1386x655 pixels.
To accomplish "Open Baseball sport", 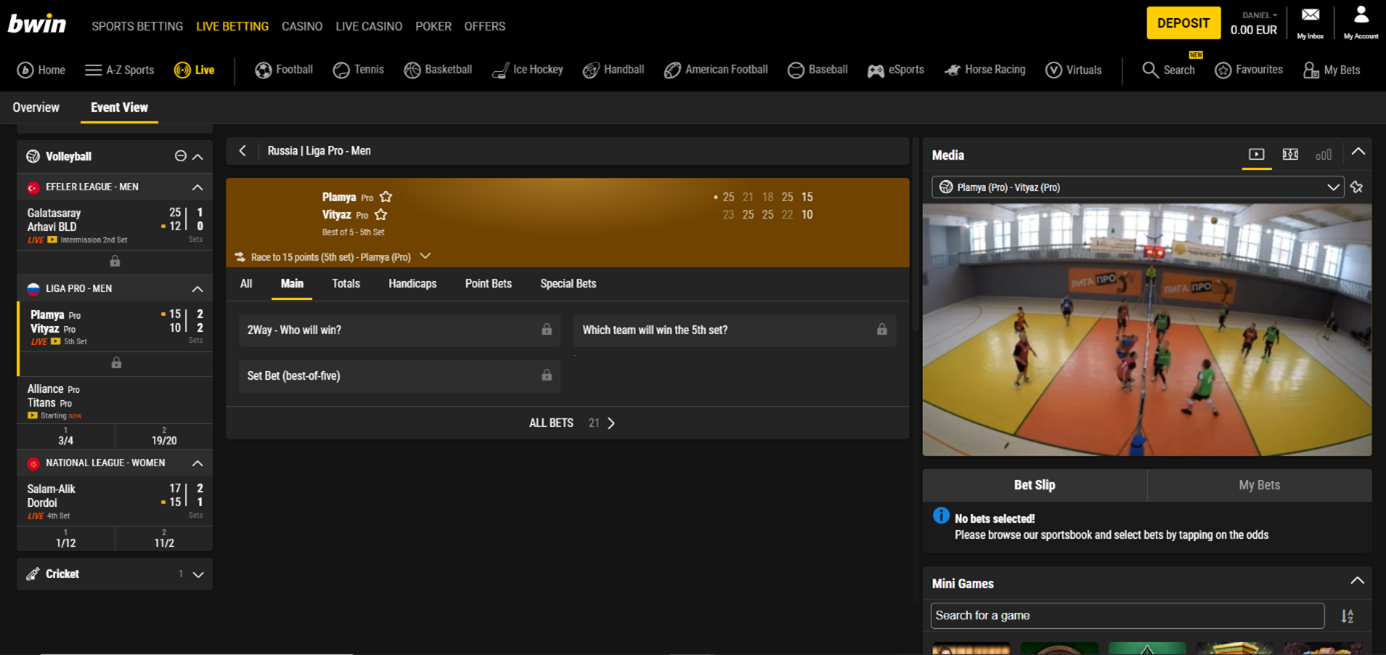I will pos(817,70).
